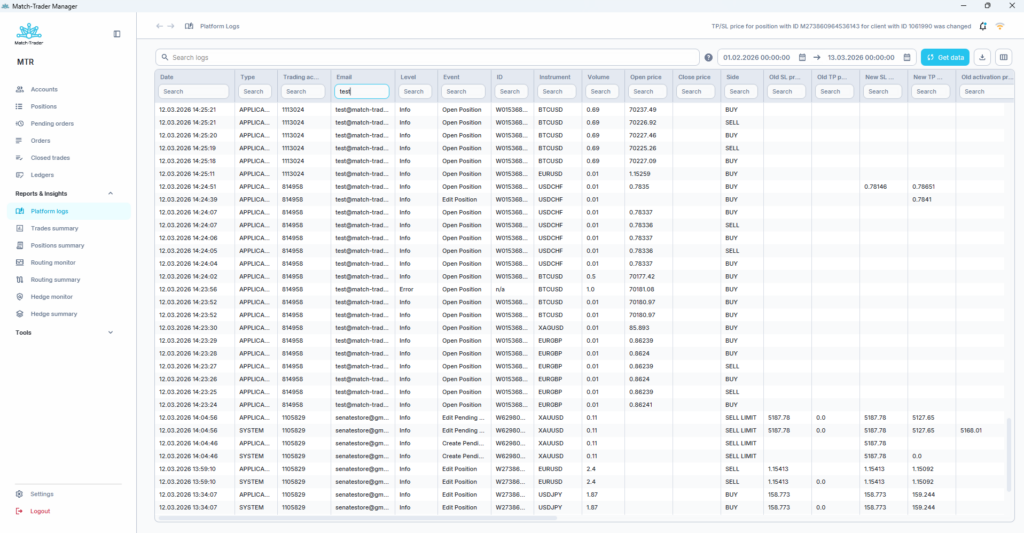The height and width of the screenshot is (533, 1024).
Task: Open the column layout settings icon
Action: [1004, 58]
